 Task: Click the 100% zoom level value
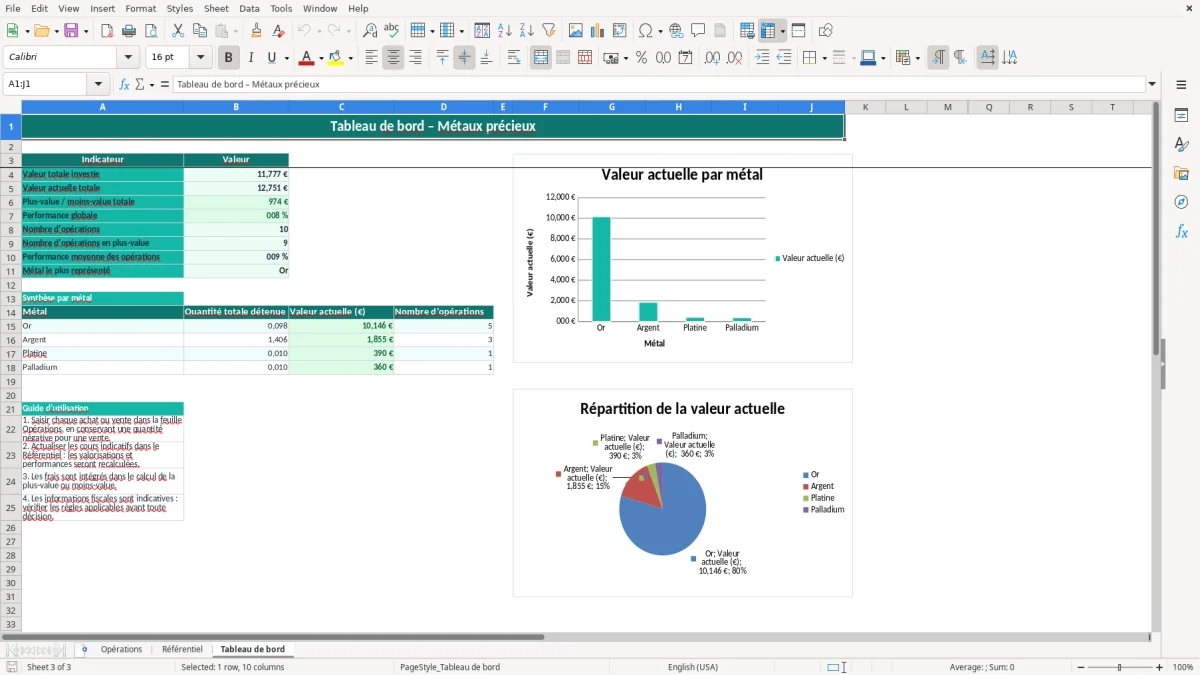pos(1183,667)
